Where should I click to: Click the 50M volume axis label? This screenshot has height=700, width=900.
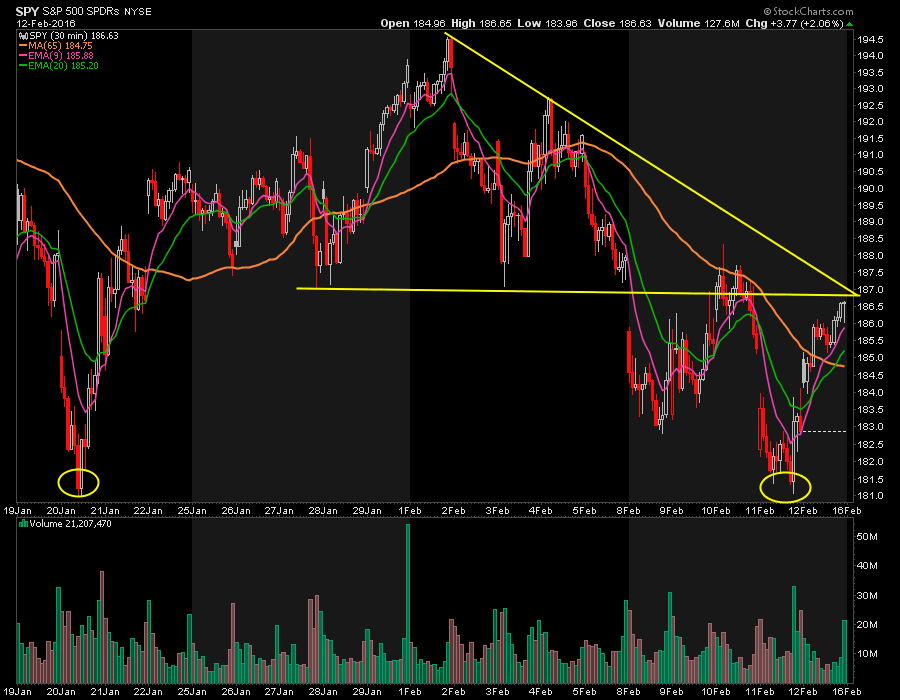(x=867, y=536)
